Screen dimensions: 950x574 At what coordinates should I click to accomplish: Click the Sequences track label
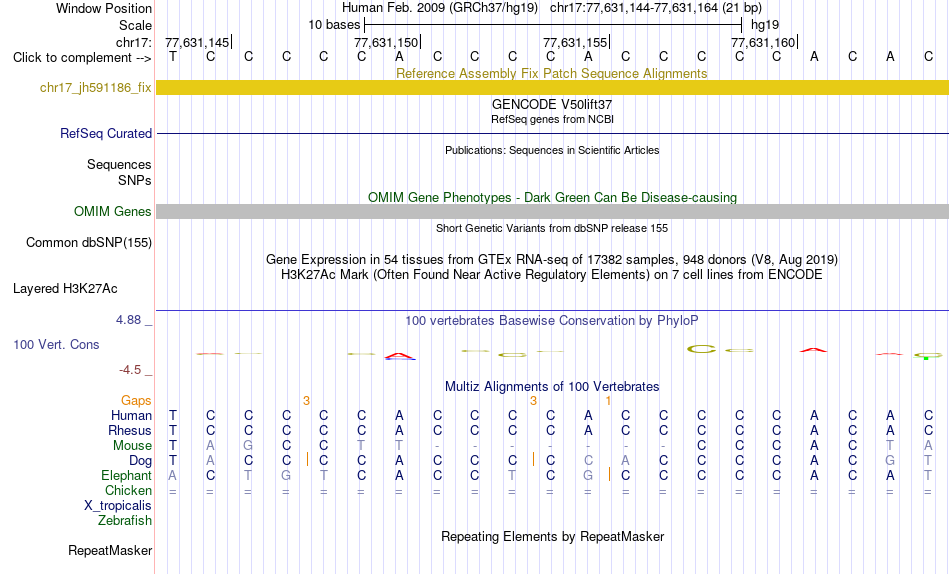click(119, 164)
